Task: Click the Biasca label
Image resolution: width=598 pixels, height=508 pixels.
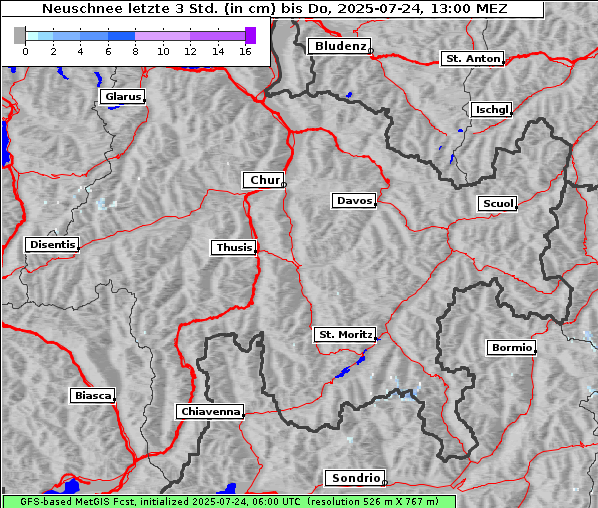Action: coord(93,395)
